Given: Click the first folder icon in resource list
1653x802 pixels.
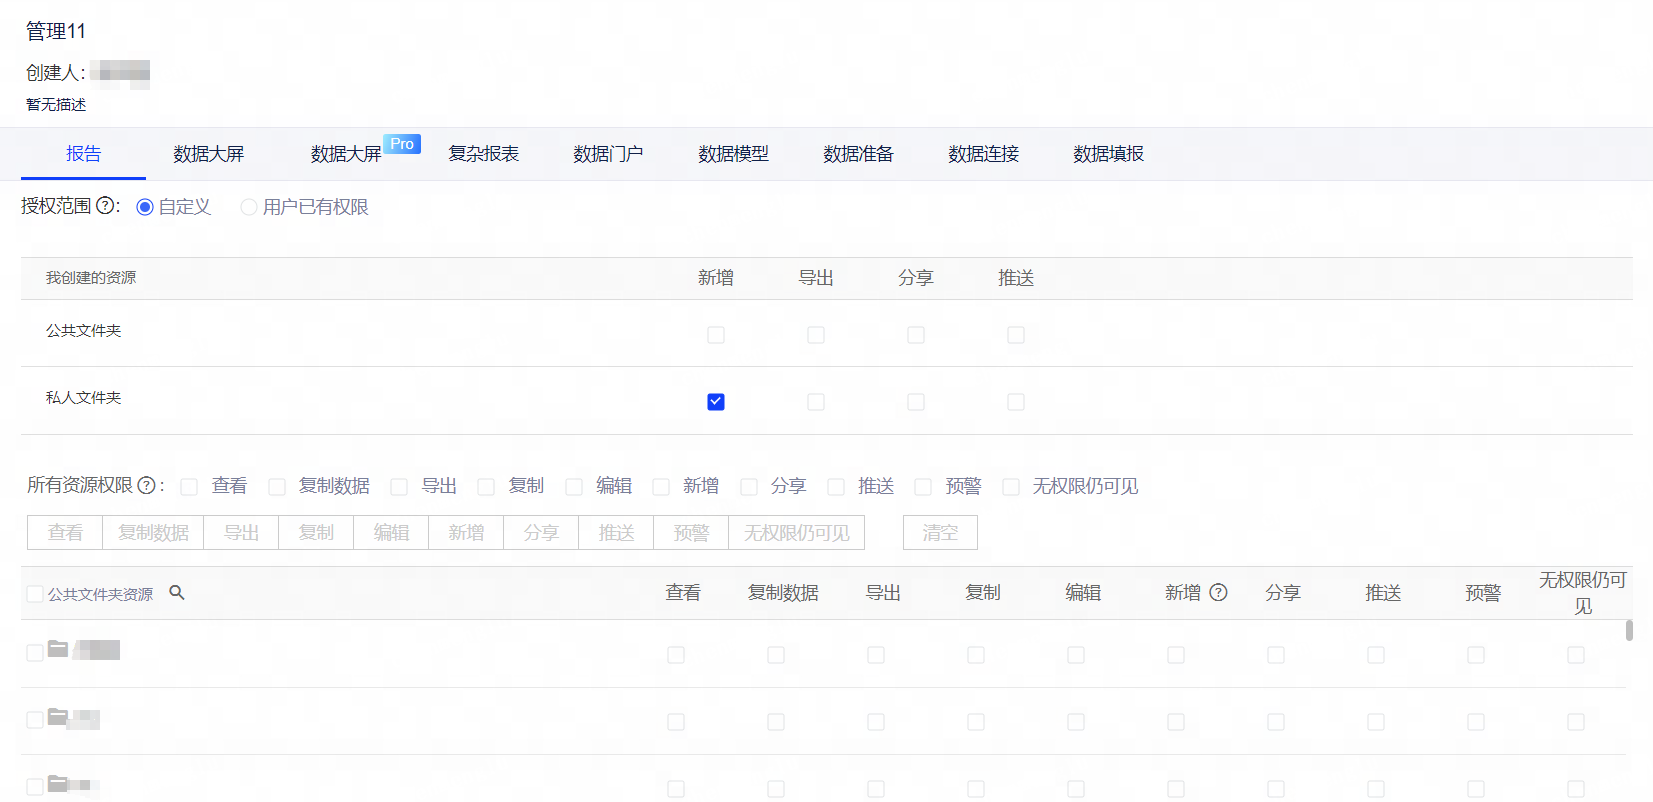Looking at the screenshot, I should [x=58, y=649].
